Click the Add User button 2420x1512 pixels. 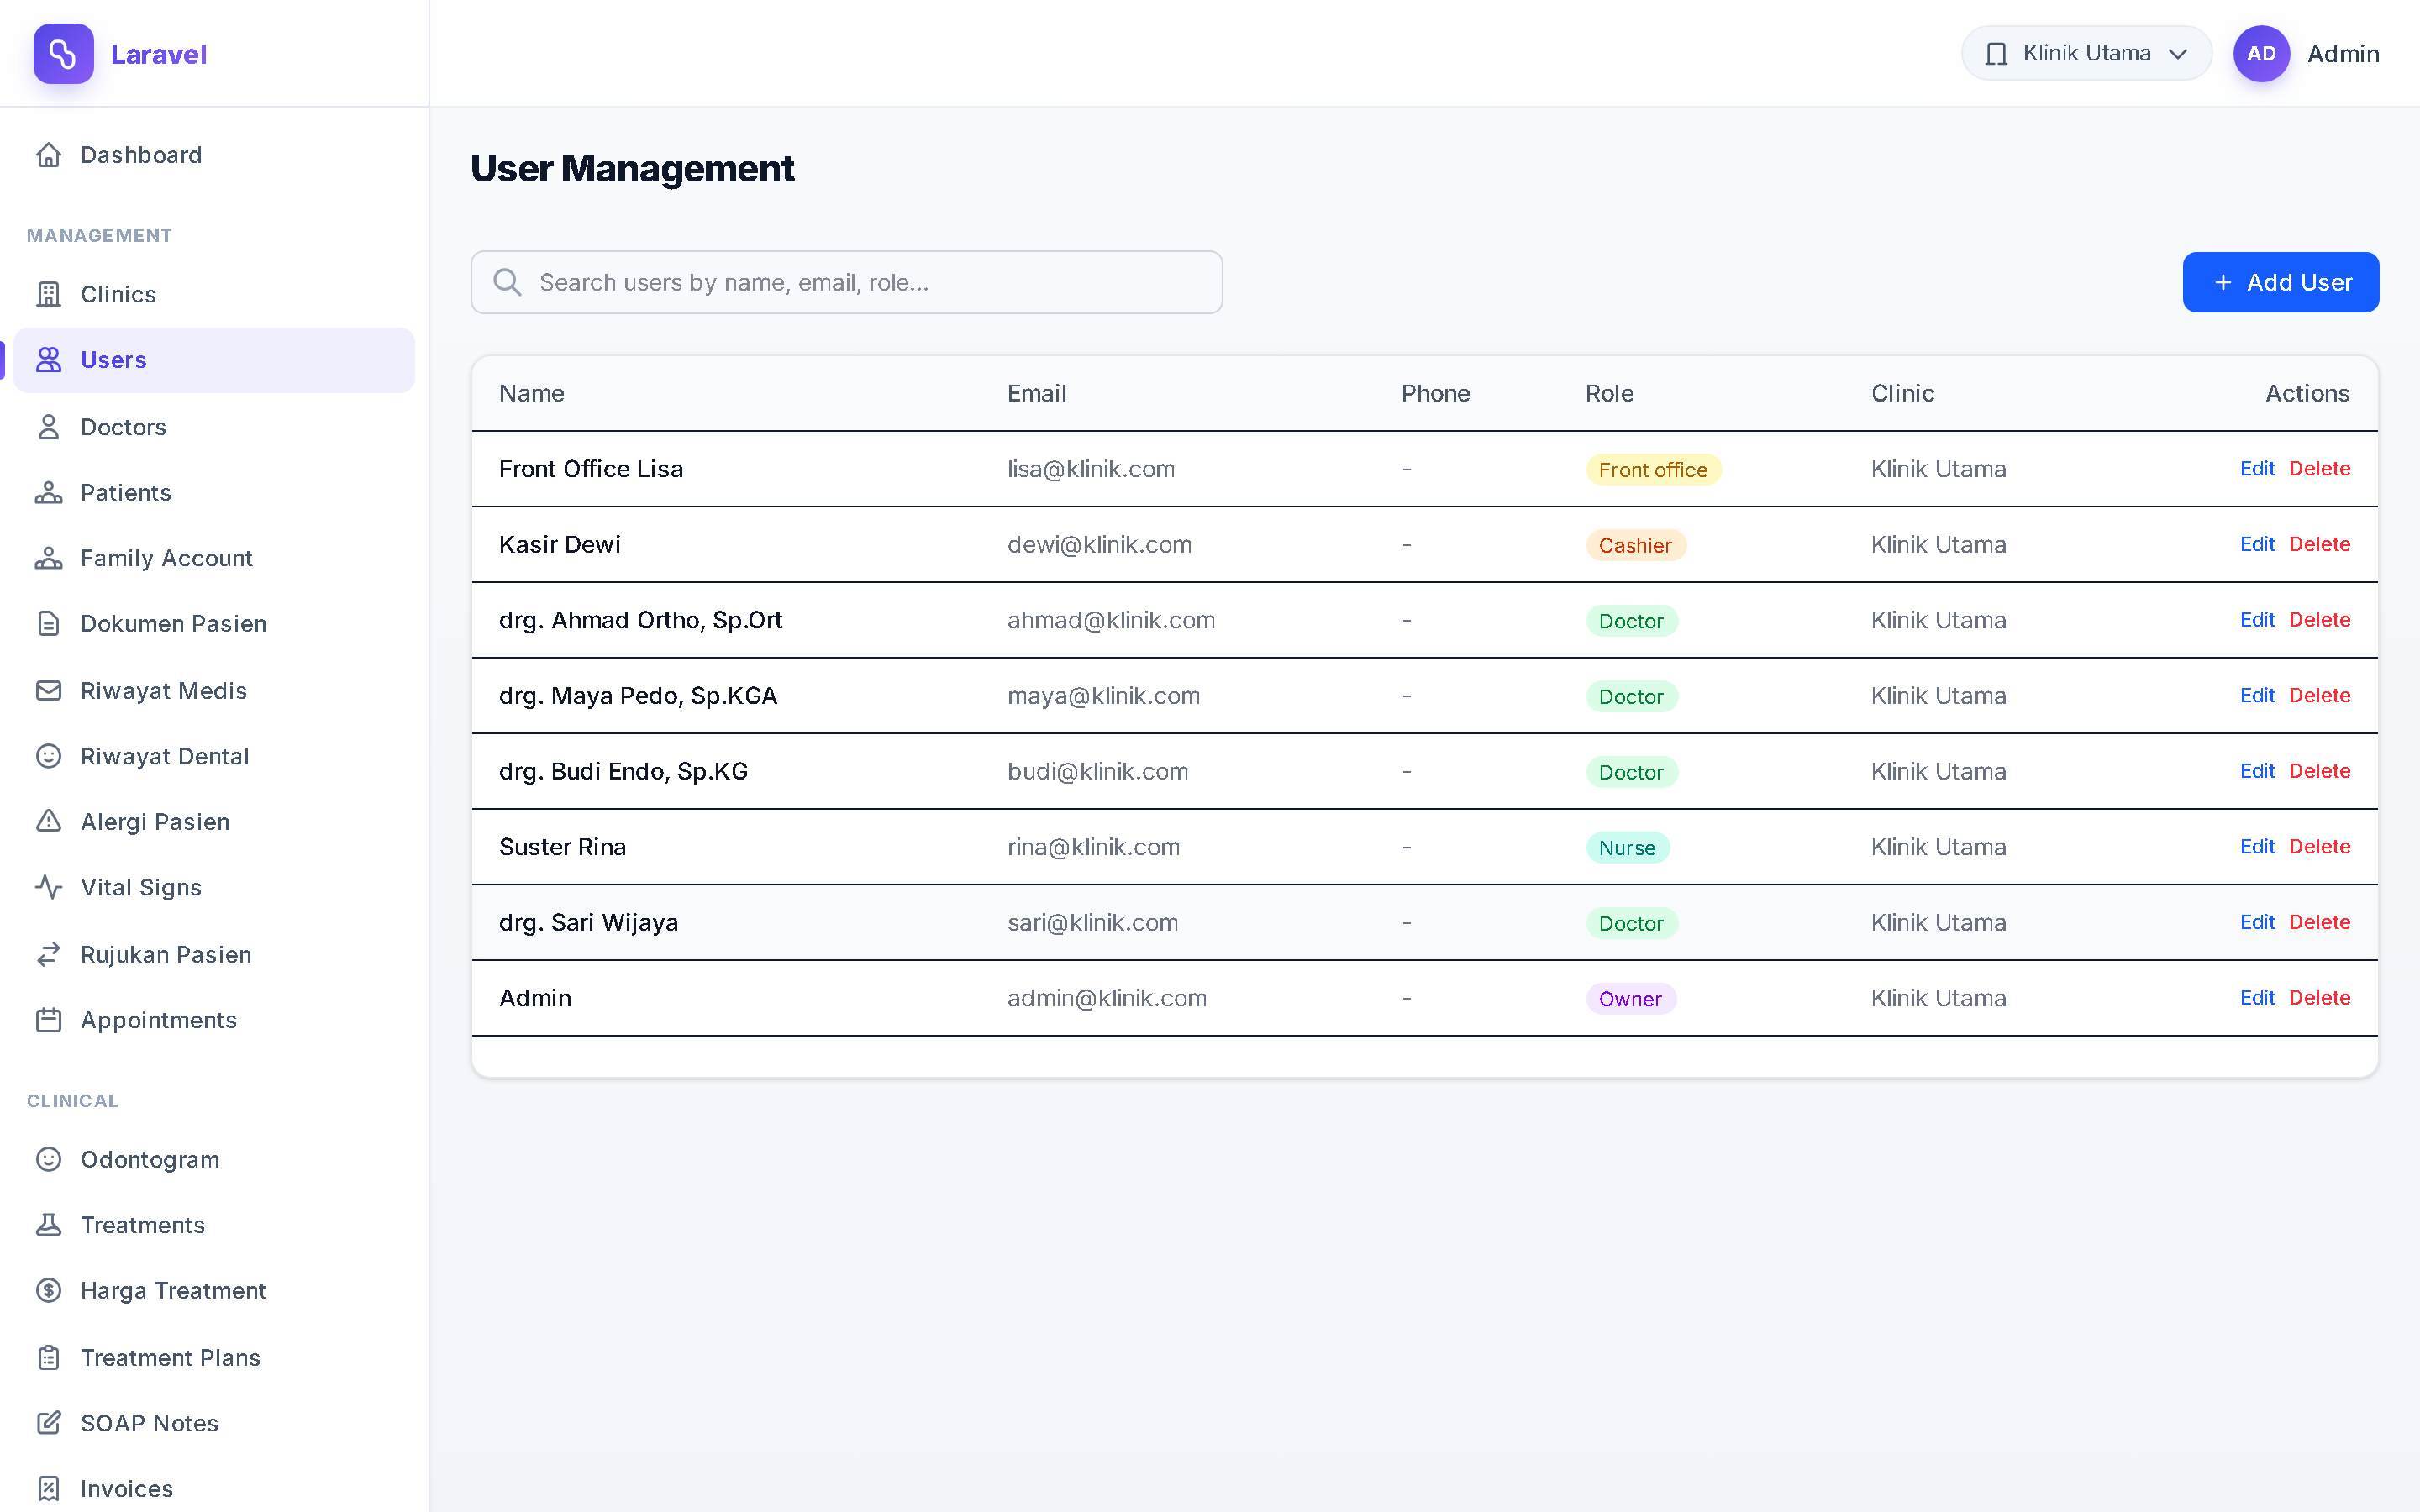click(2280, 282)
